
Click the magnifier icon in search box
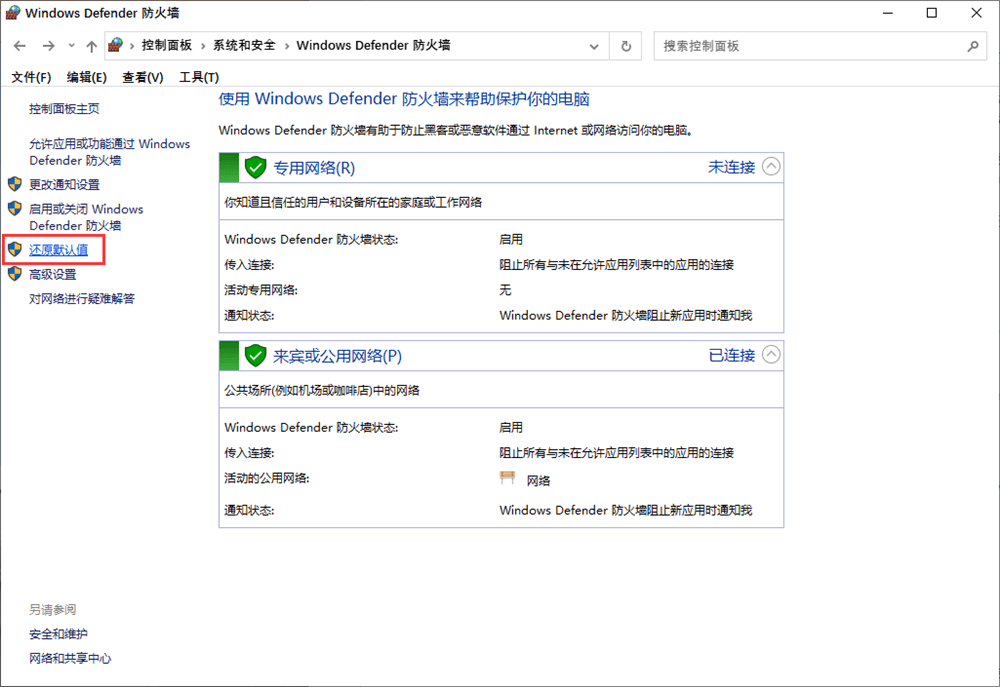tap(974, 46)
